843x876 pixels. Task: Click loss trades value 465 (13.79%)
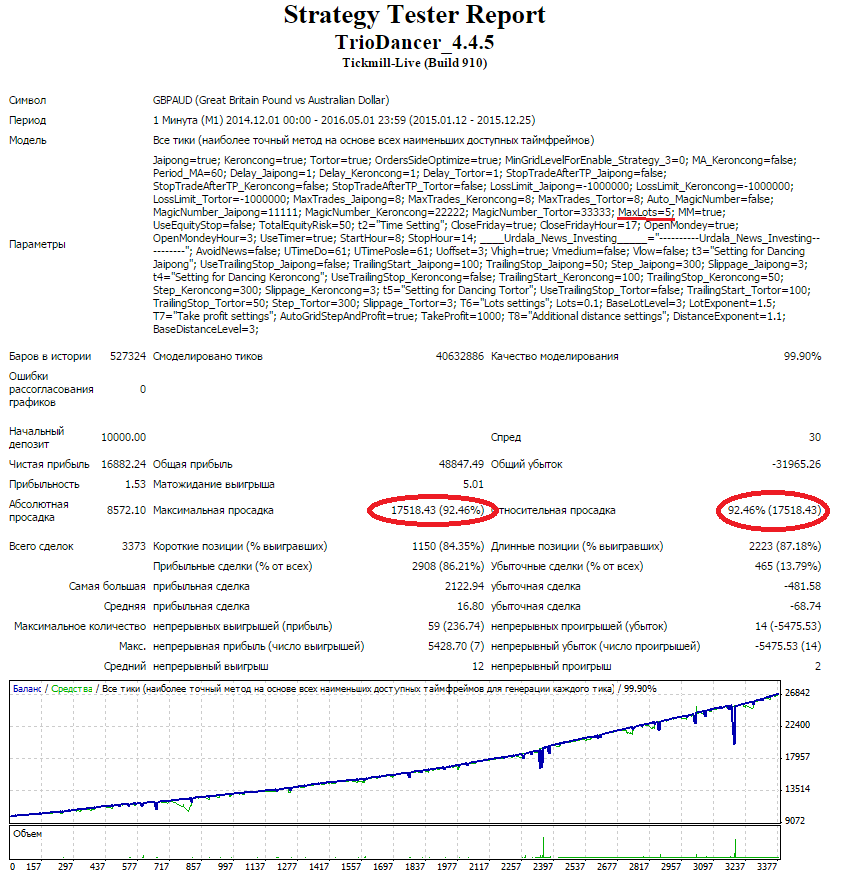tap(788, 566)
